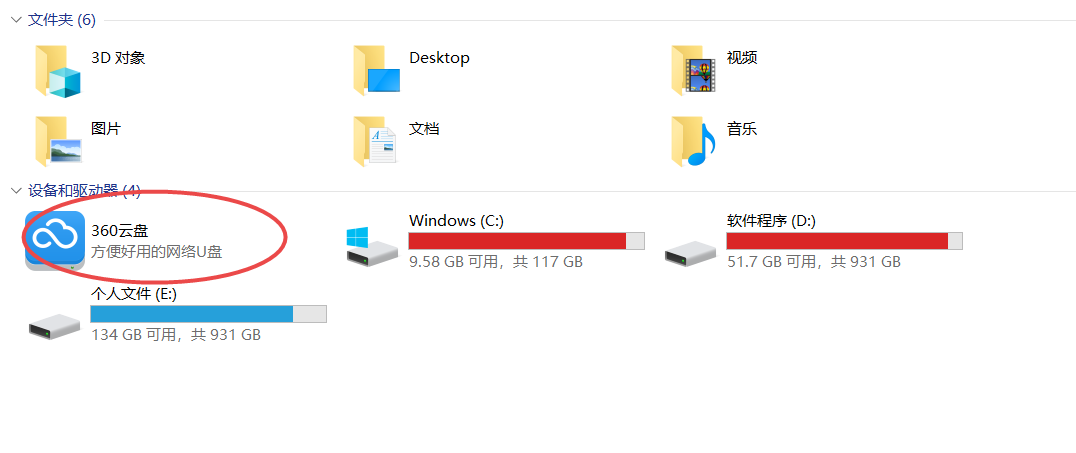Image resolution: width=1076 pixels, height=453 pixels.
Task: Select the Desktop folder icon
Action: click(x=376, y=71)
